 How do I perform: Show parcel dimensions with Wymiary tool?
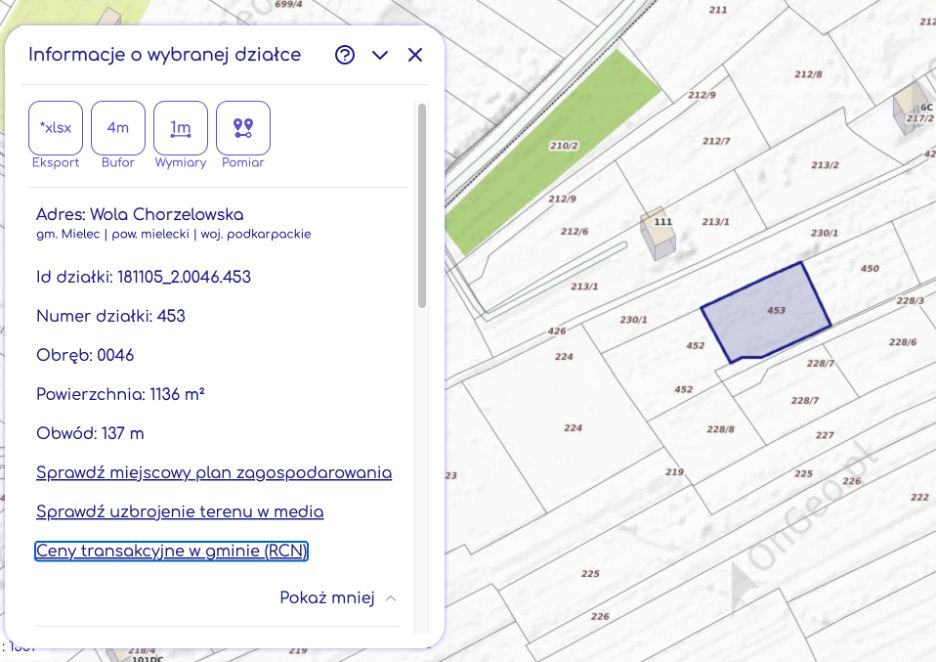point(180,128)
